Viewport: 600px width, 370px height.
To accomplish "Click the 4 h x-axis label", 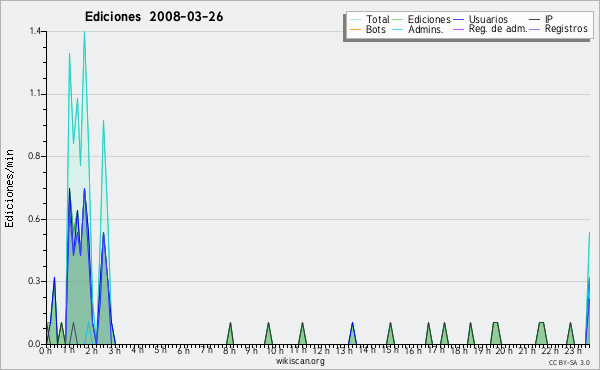I will [x=137, y=350].
